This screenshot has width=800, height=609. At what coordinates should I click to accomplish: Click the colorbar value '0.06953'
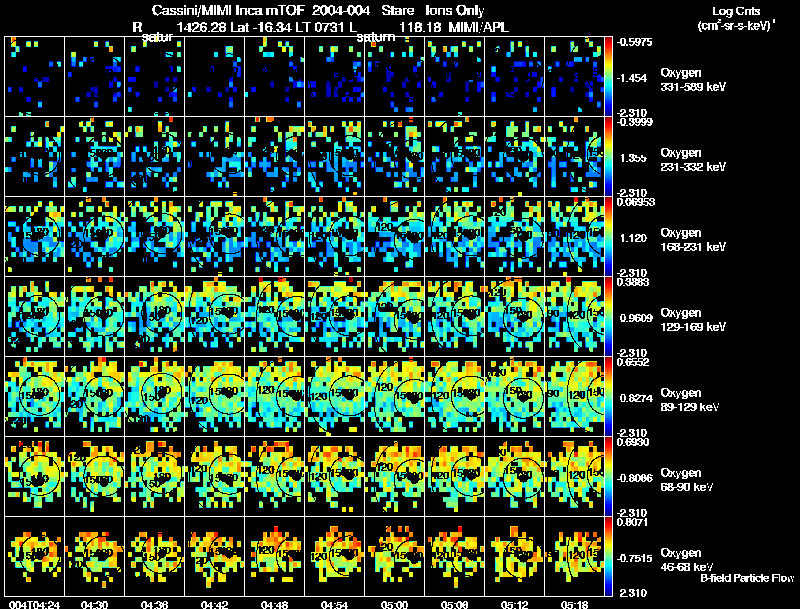pyautogui.click(x=636, y=202)
